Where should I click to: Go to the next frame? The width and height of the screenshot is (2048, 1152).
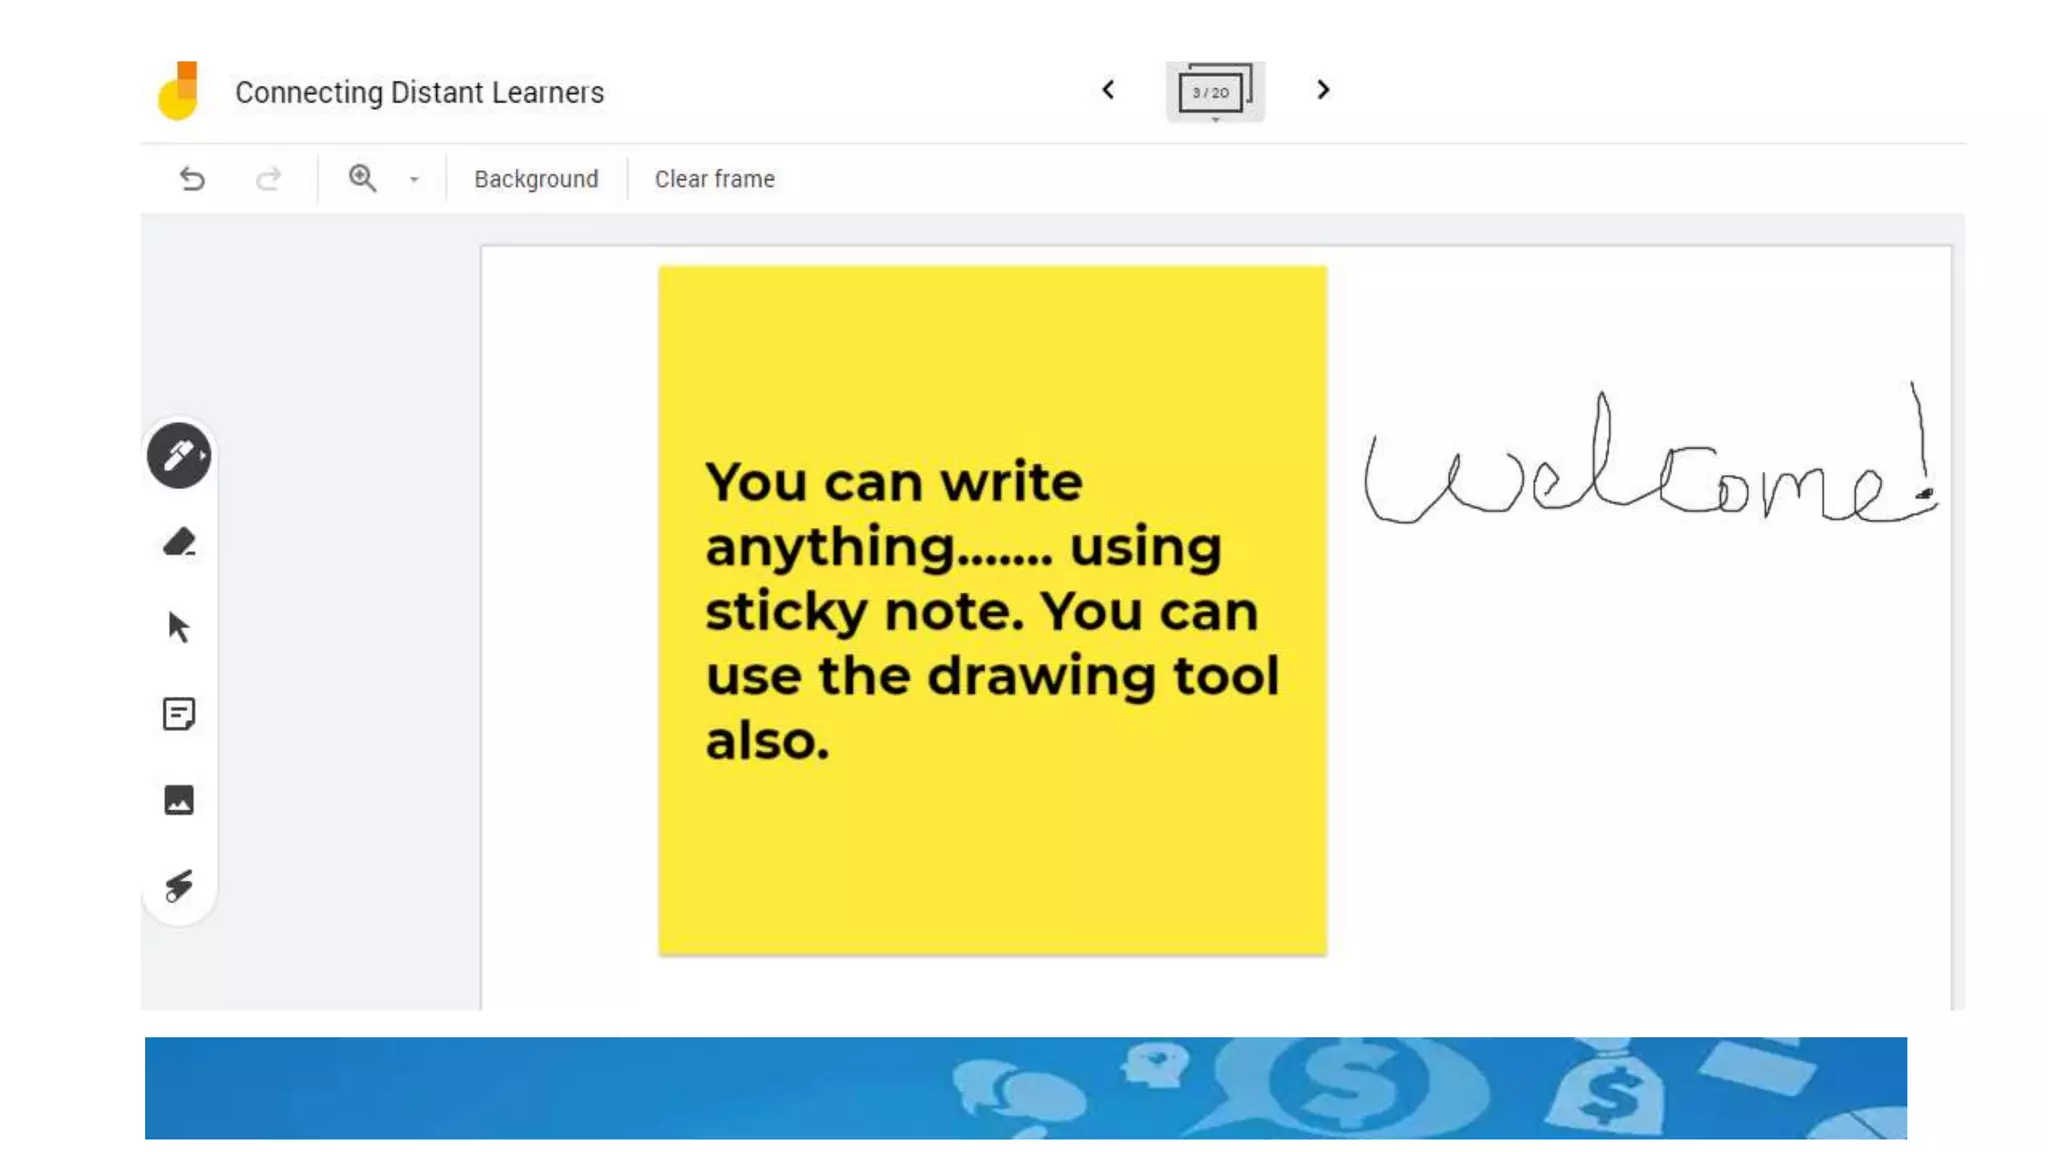(x=1323, y=90)
